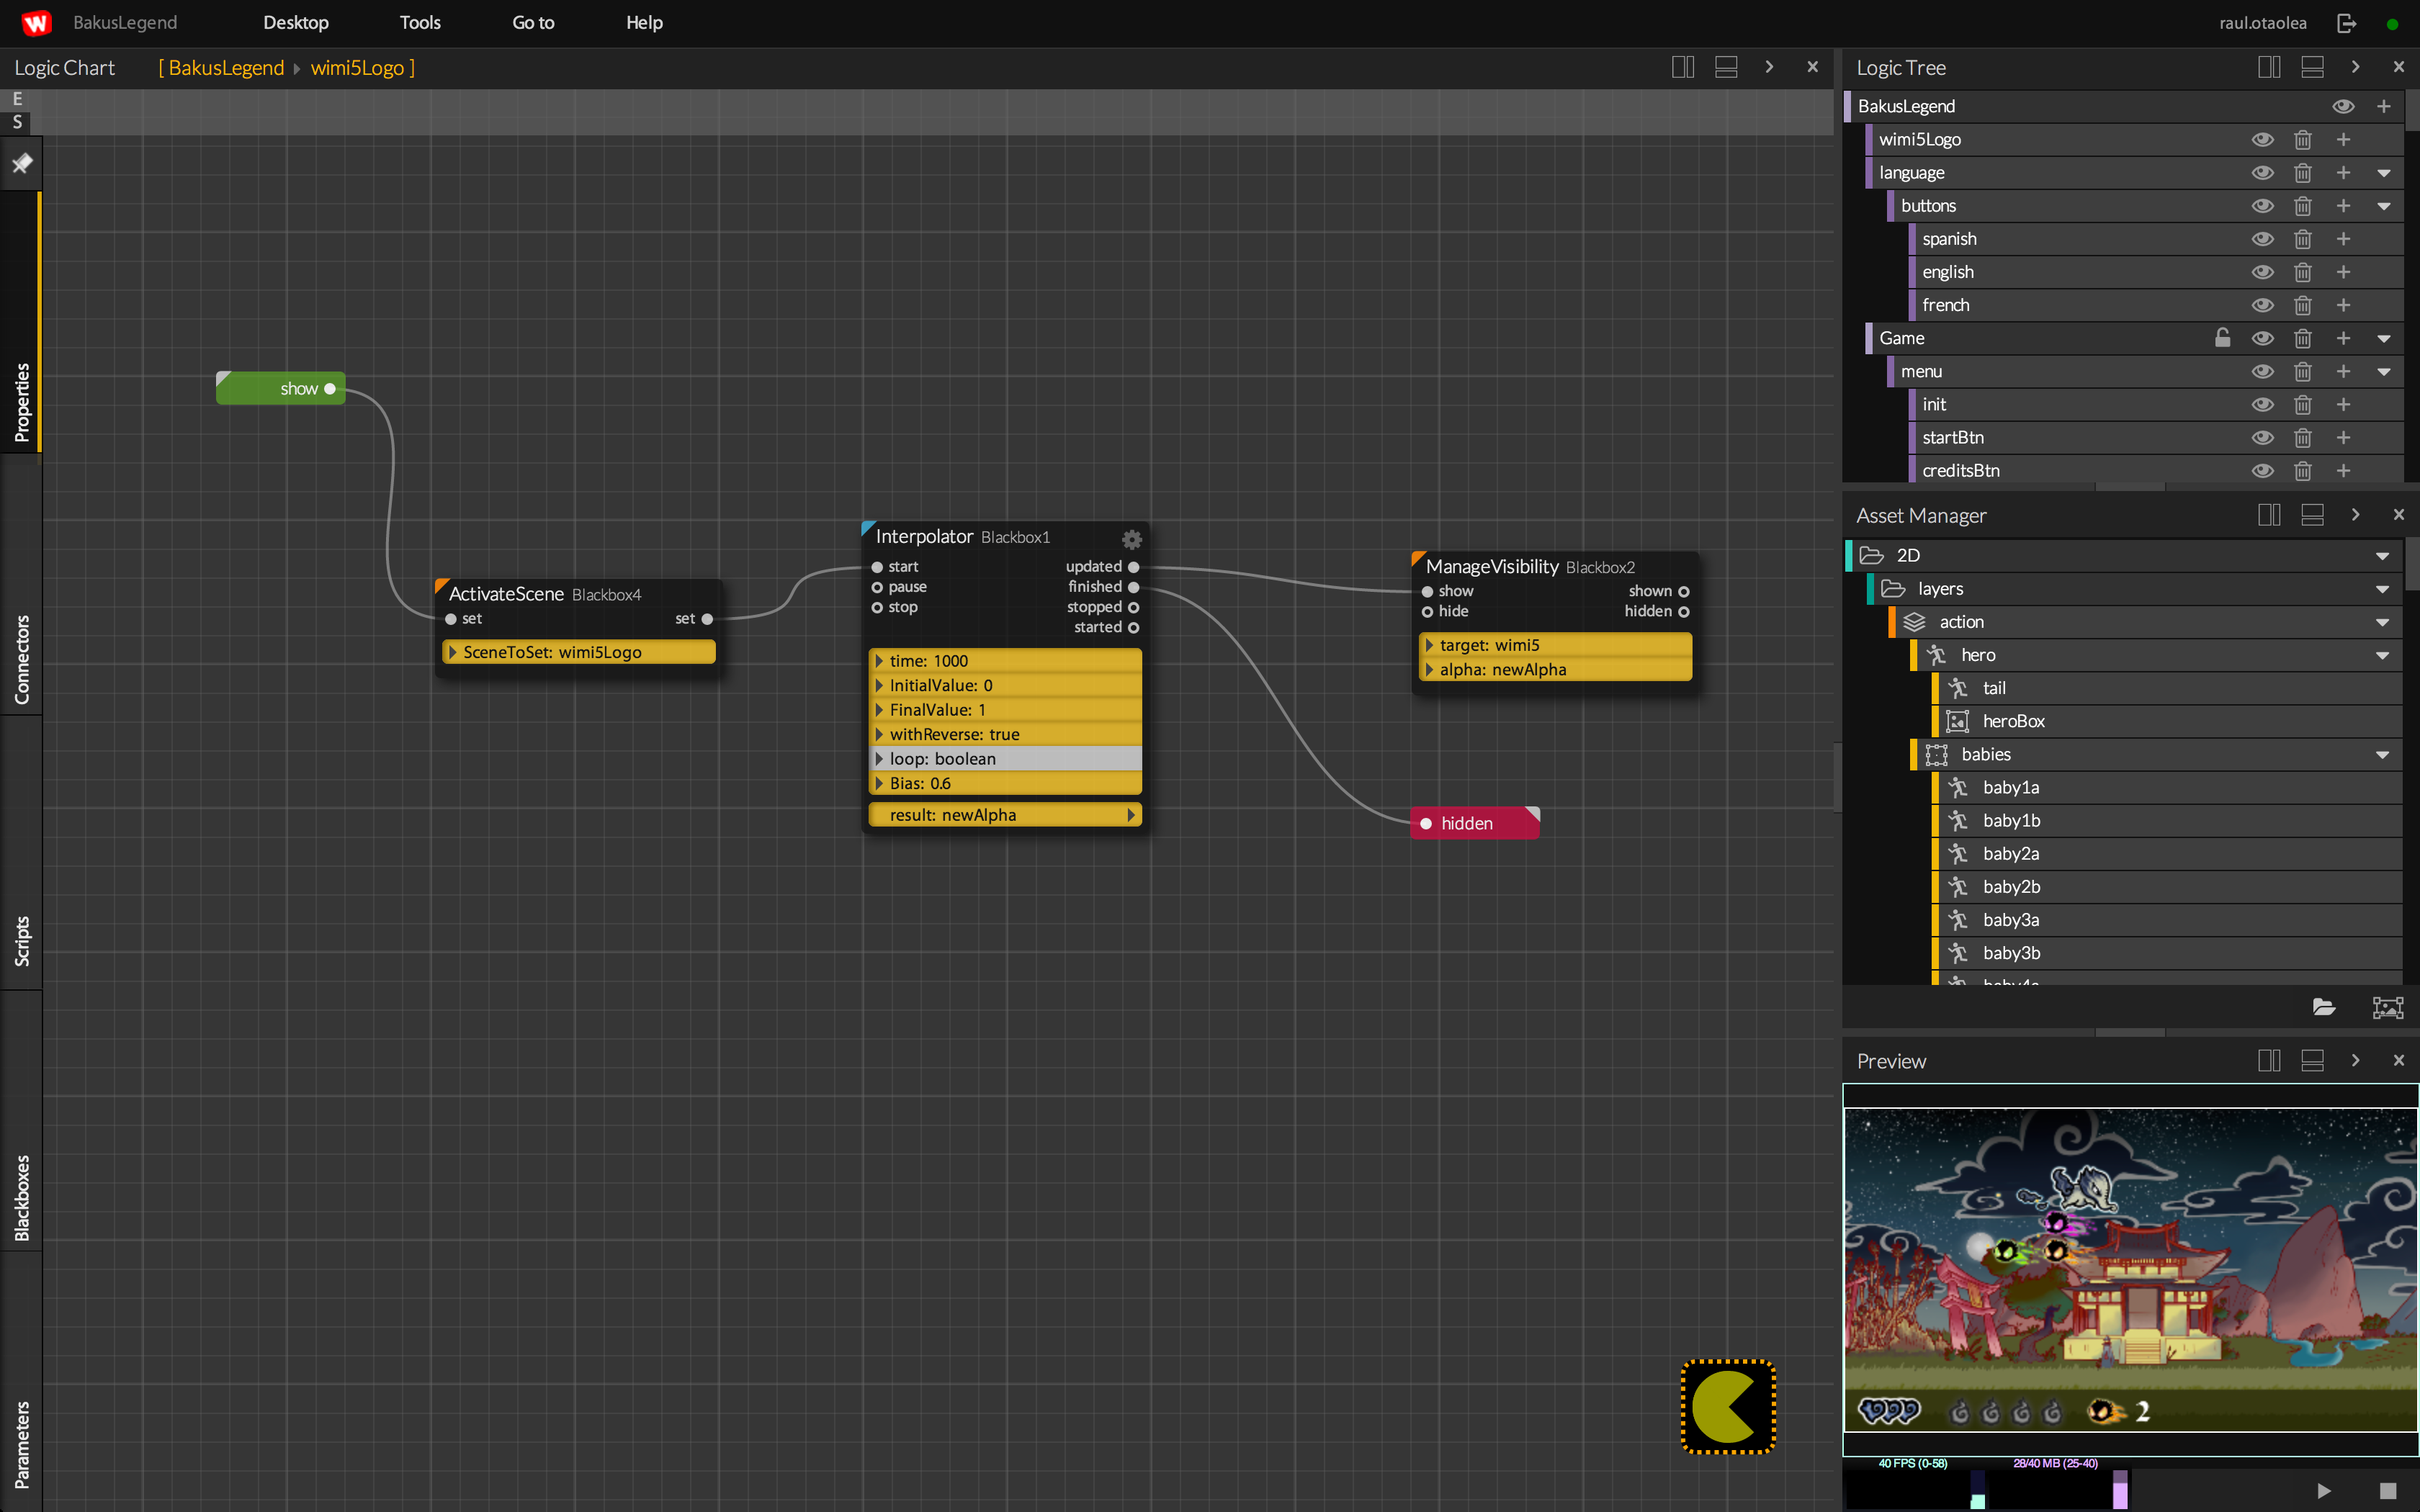Collapse the babies group in Asset Manager
The height and width of the screenshot is (1512, 2420).
click(2382, 755)
